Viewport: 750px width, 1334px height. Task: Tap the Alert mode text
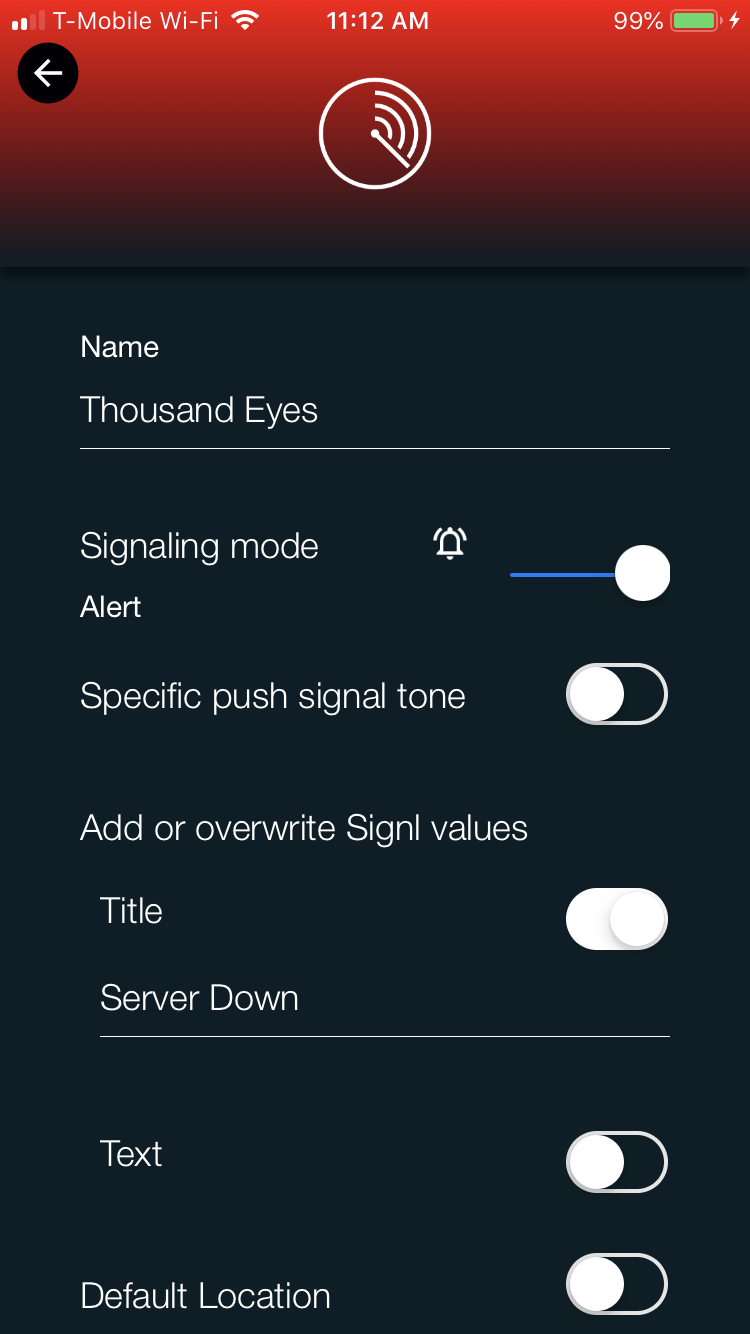[111, 607]
